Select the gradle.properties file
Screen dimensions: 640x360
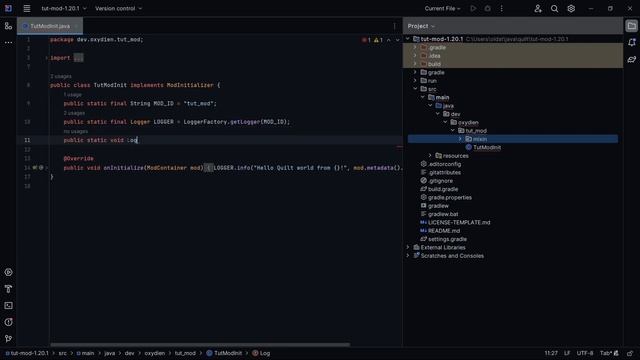pyautogui.click(x=449, y=198)
